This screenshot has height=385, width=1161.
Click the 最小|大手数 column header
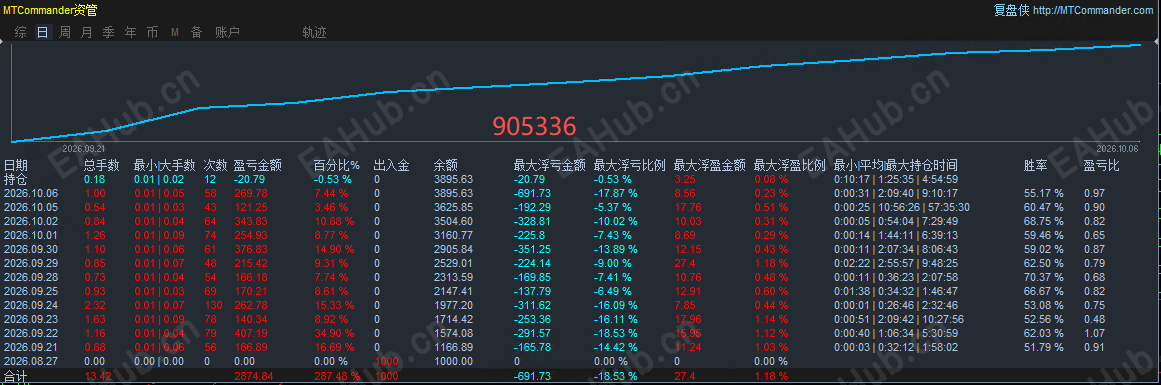coord(164,166)
